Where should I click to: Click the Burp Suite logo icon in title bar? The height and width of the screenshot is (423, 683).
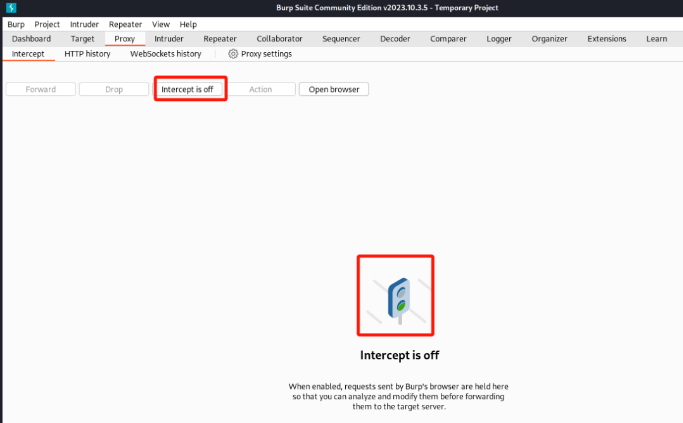(11, 7)
